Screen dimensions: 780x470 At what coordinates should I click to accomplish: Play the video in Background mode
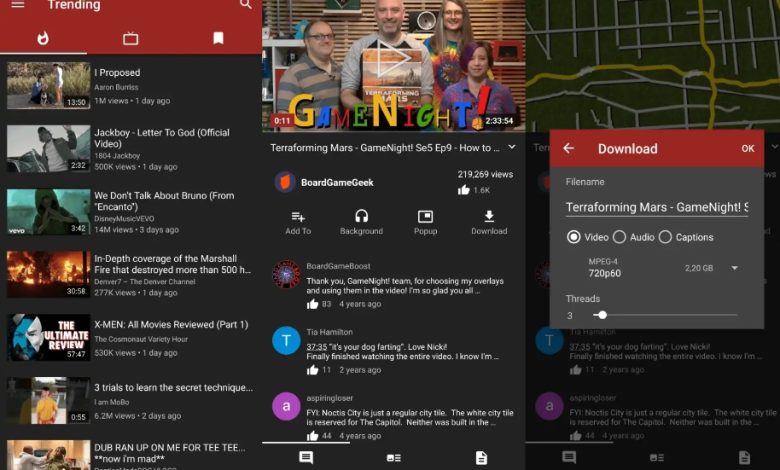click(x=361, y=222)
